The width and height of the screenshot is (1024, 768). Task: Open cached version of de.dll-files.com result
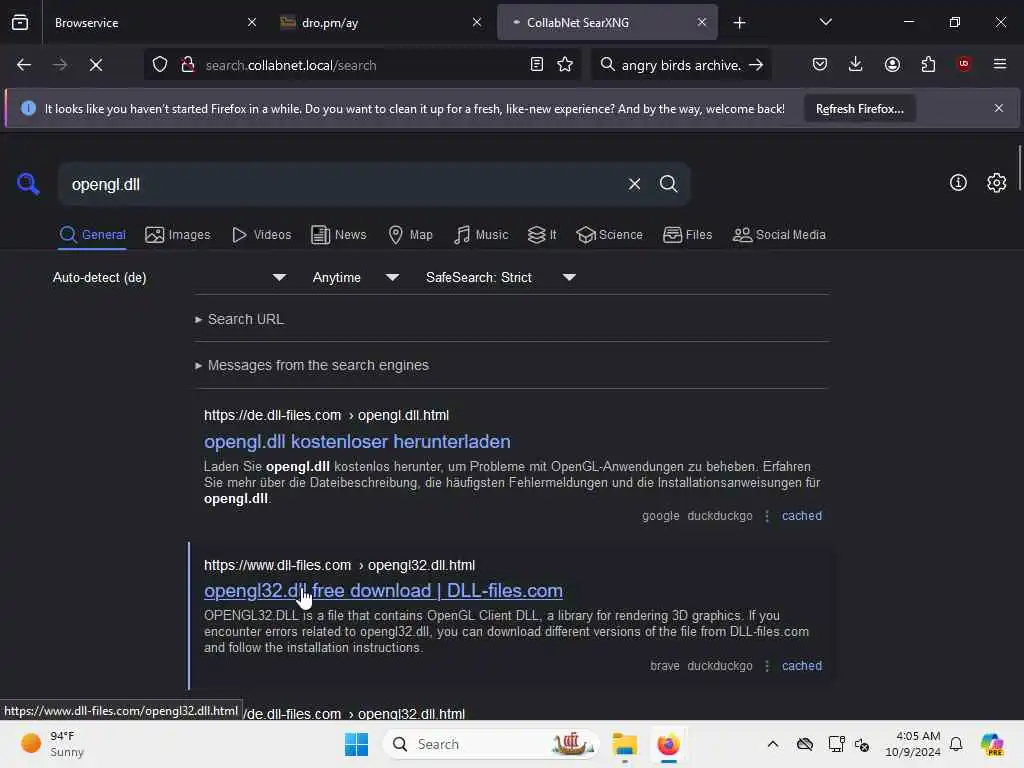tap(802, 516)
